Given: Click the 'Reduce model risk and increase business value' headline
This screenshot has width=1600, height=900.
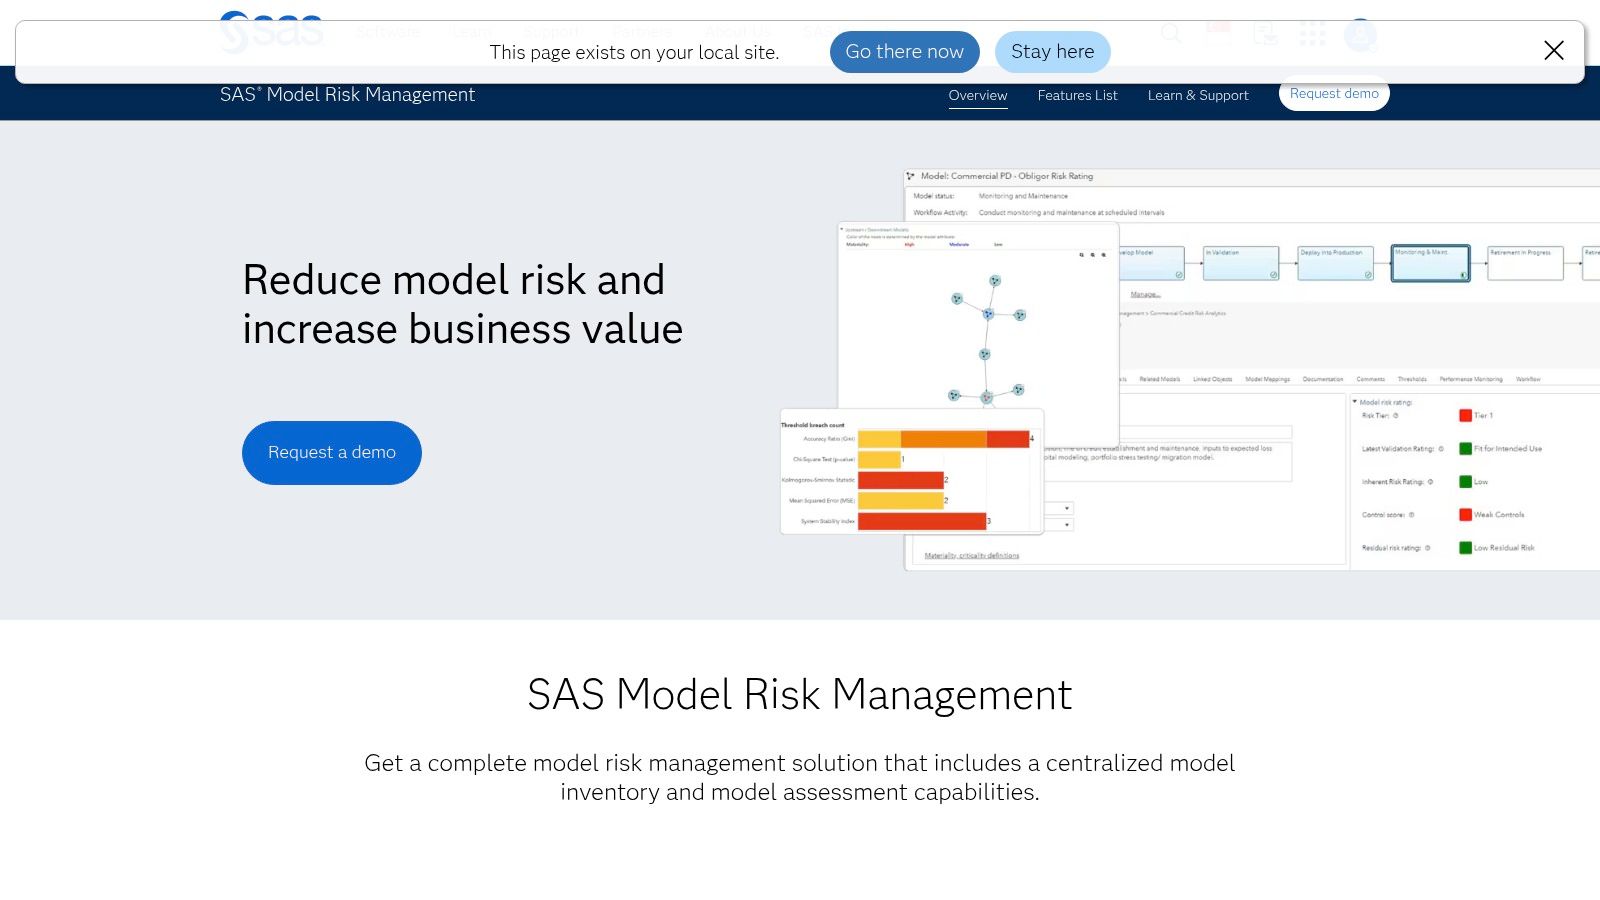Looking at the screenshot, I should (x=462, y=305).
